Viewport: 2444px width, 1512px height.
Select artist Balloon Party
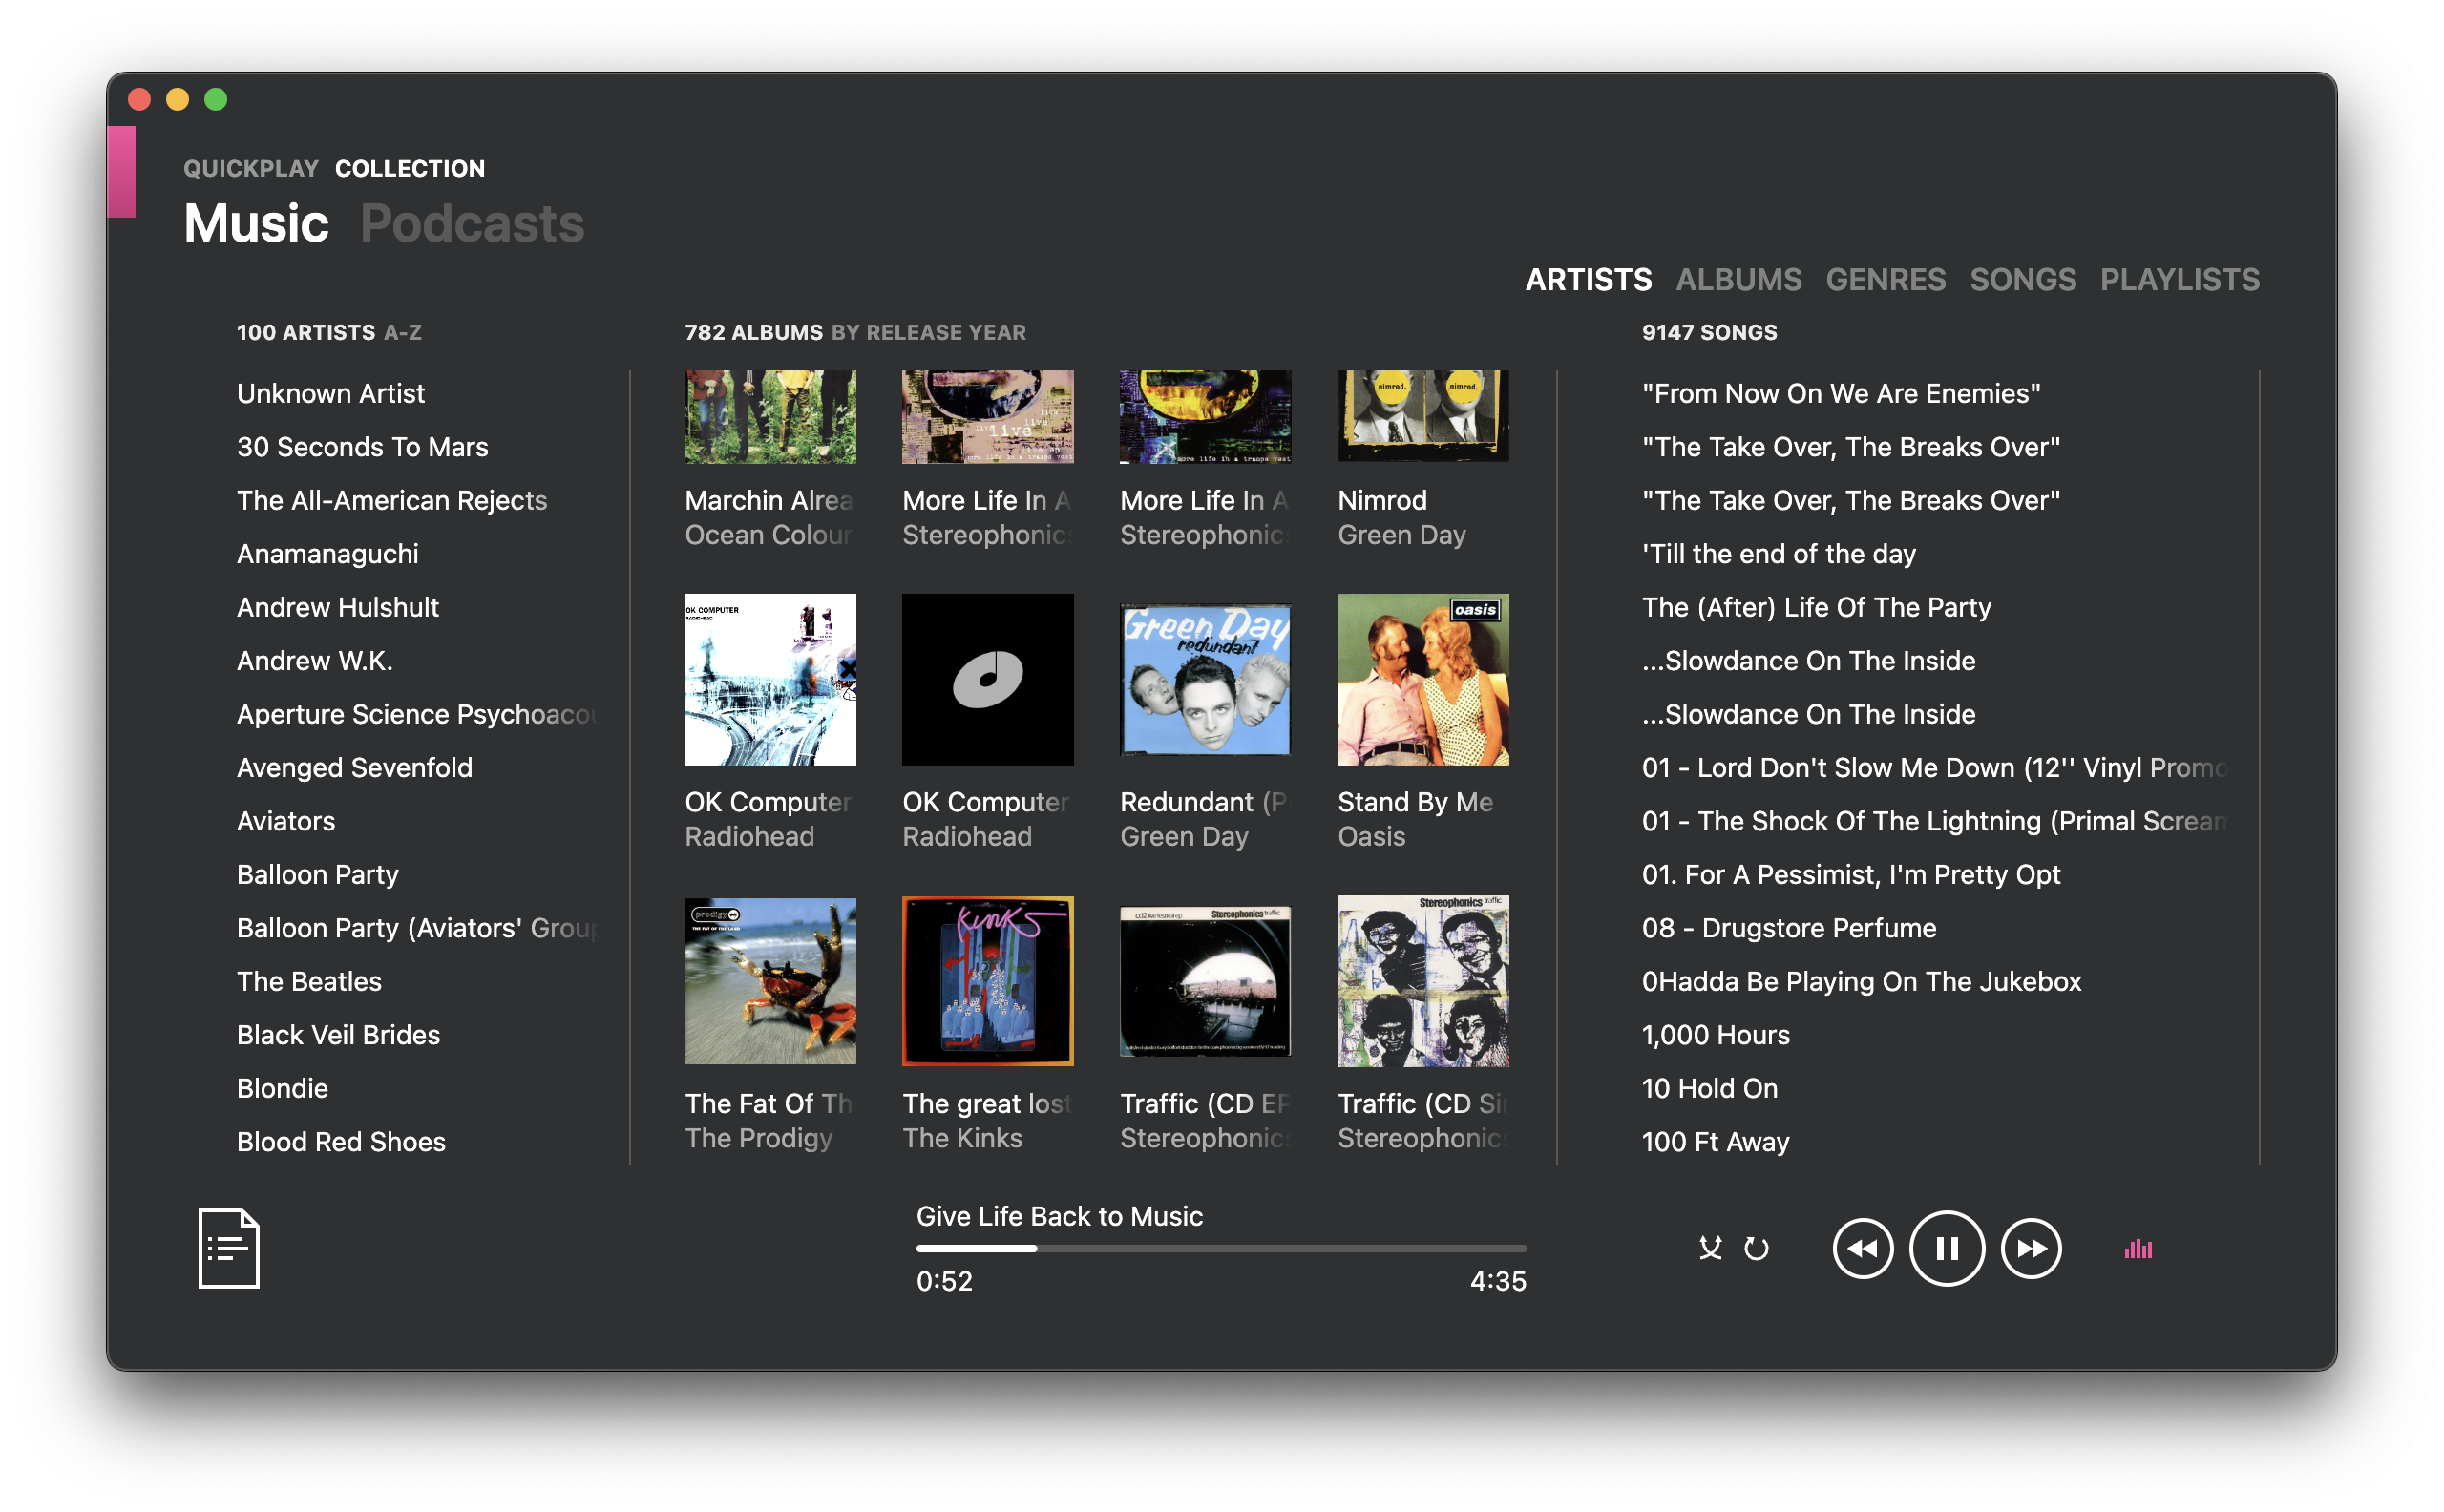tap(318, 875)
